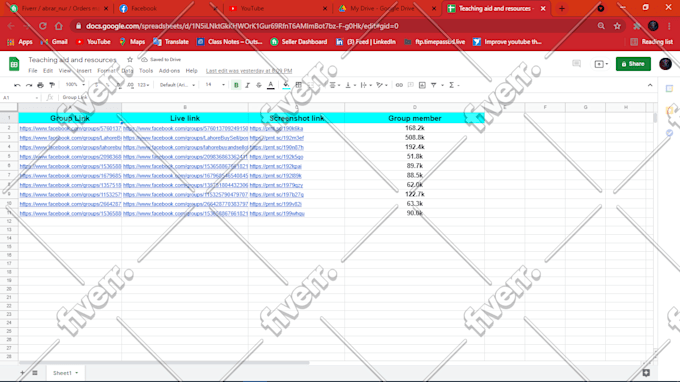Insert a chart
This screenshot has width=680, height=382.
click(422, 85)
